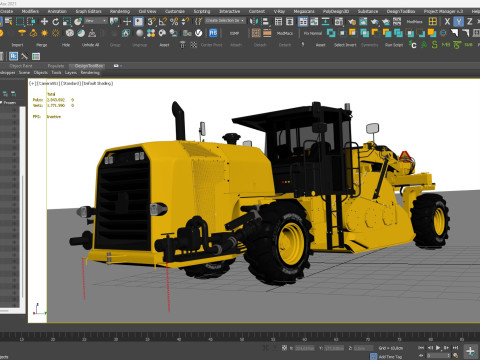Open the reference coordinate system dropdown

(96, 21)
